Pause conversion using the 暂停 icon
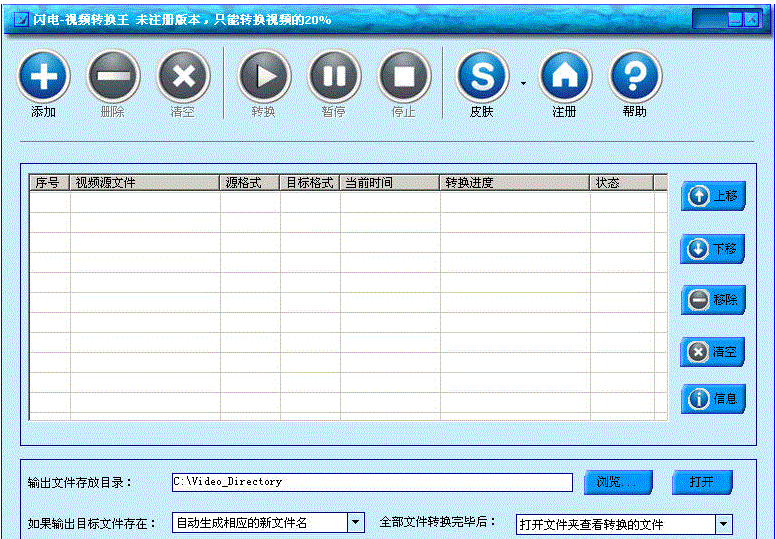The width and height of the screenshot is (776, 539). pos(334,76)
